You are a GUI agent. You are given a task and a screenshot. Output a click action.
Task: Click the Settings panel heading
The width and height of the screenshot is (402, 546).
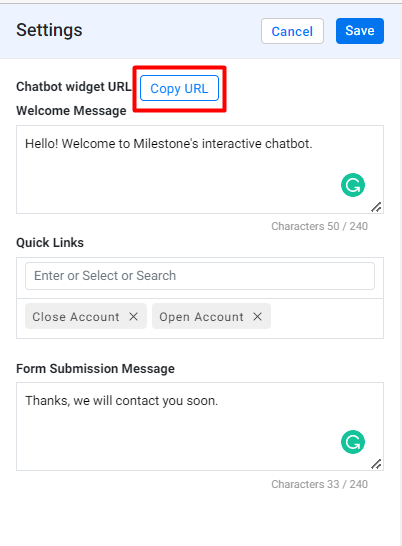click(49, 30)
